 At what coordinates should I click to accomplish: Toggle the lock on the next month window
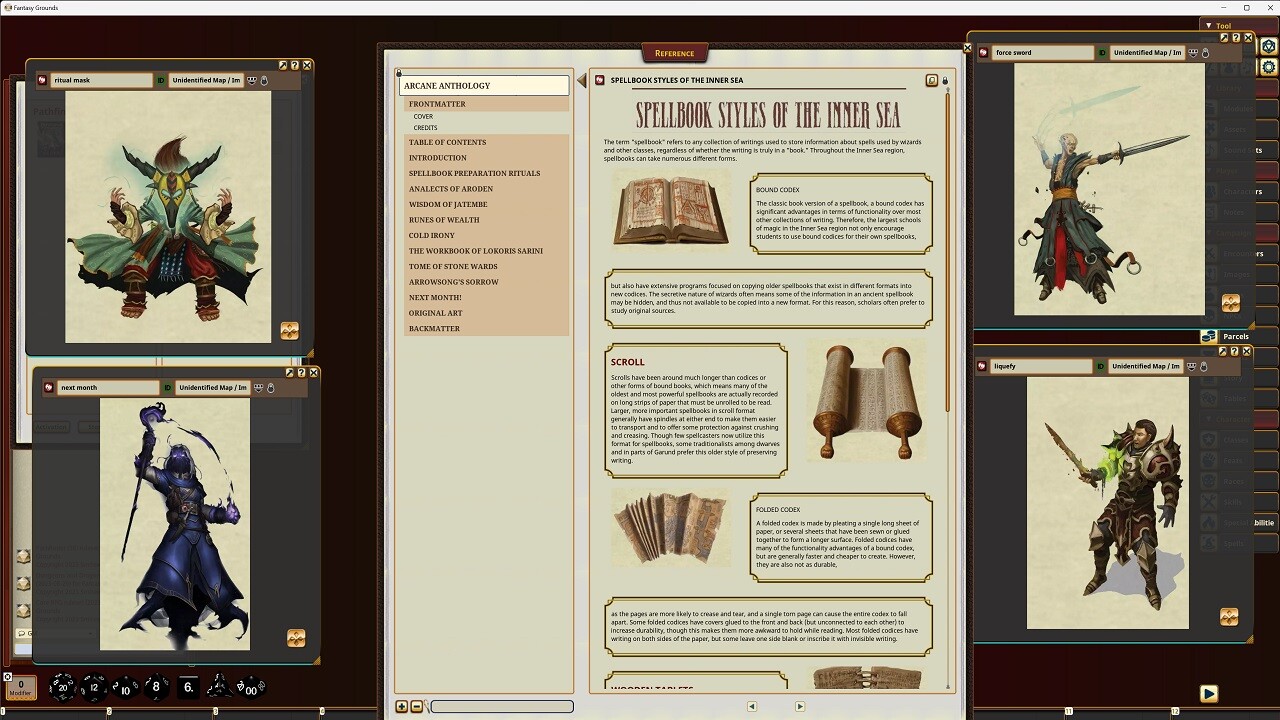(271, 387)
